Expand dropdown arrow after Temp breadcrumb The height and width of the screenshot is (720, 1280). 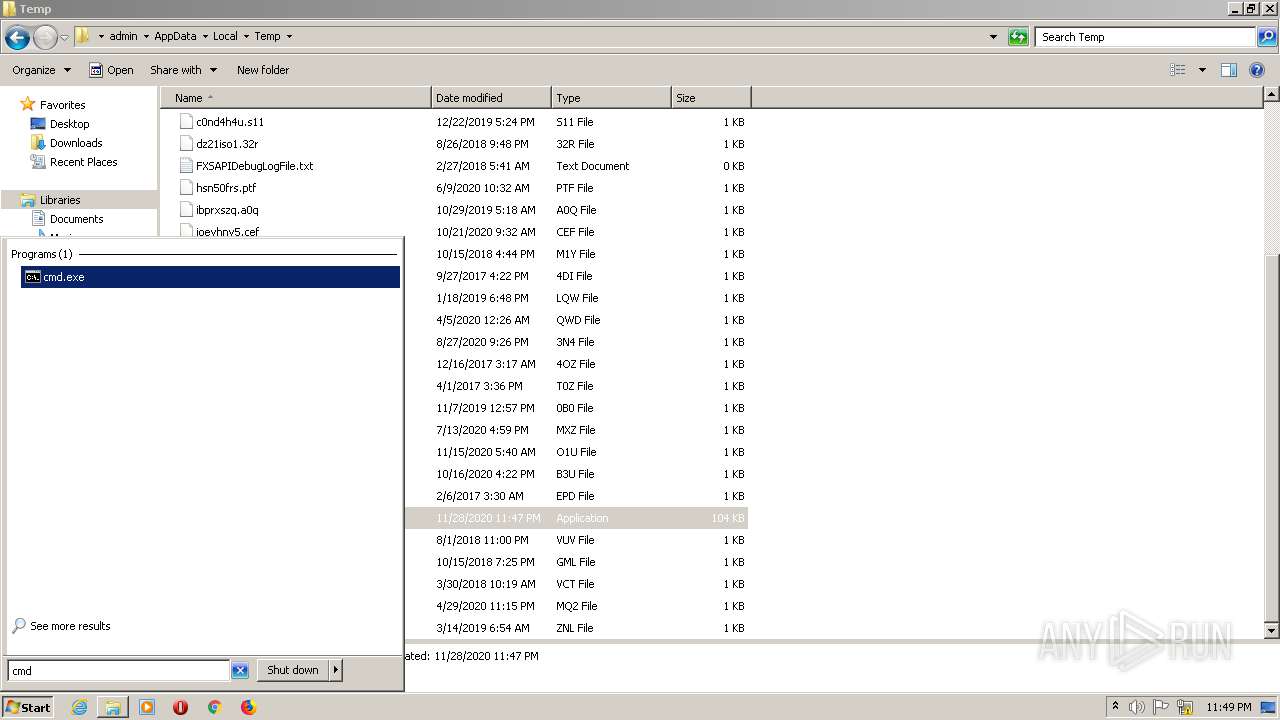tap(289, 36)
